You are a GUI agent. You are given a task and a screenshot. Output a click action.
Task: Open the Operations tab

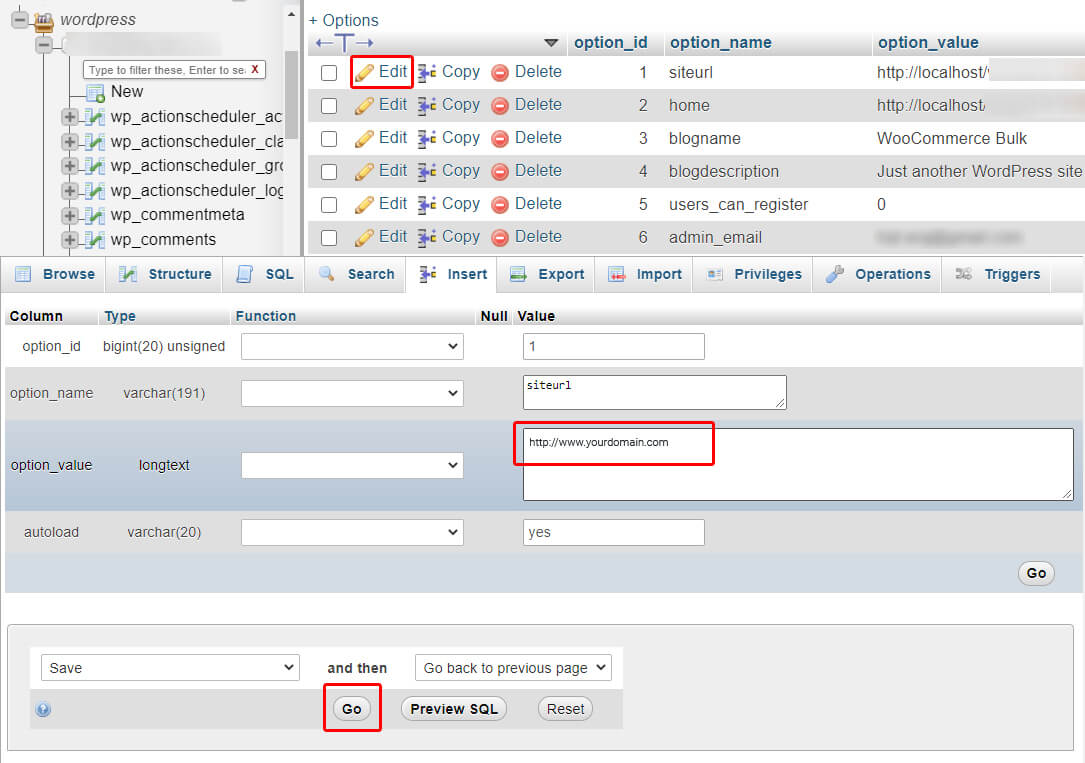click(877, 274)
